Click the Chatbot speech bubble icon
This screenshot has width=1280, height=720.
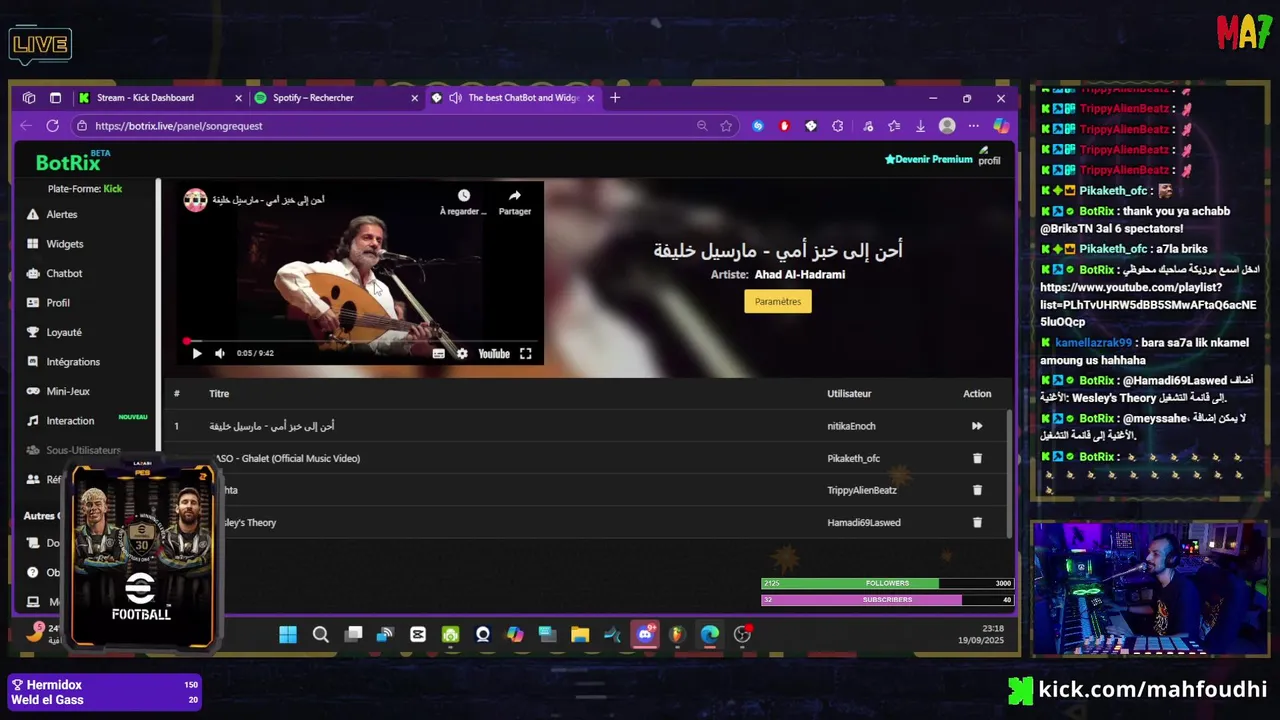(x=33, y=273)
